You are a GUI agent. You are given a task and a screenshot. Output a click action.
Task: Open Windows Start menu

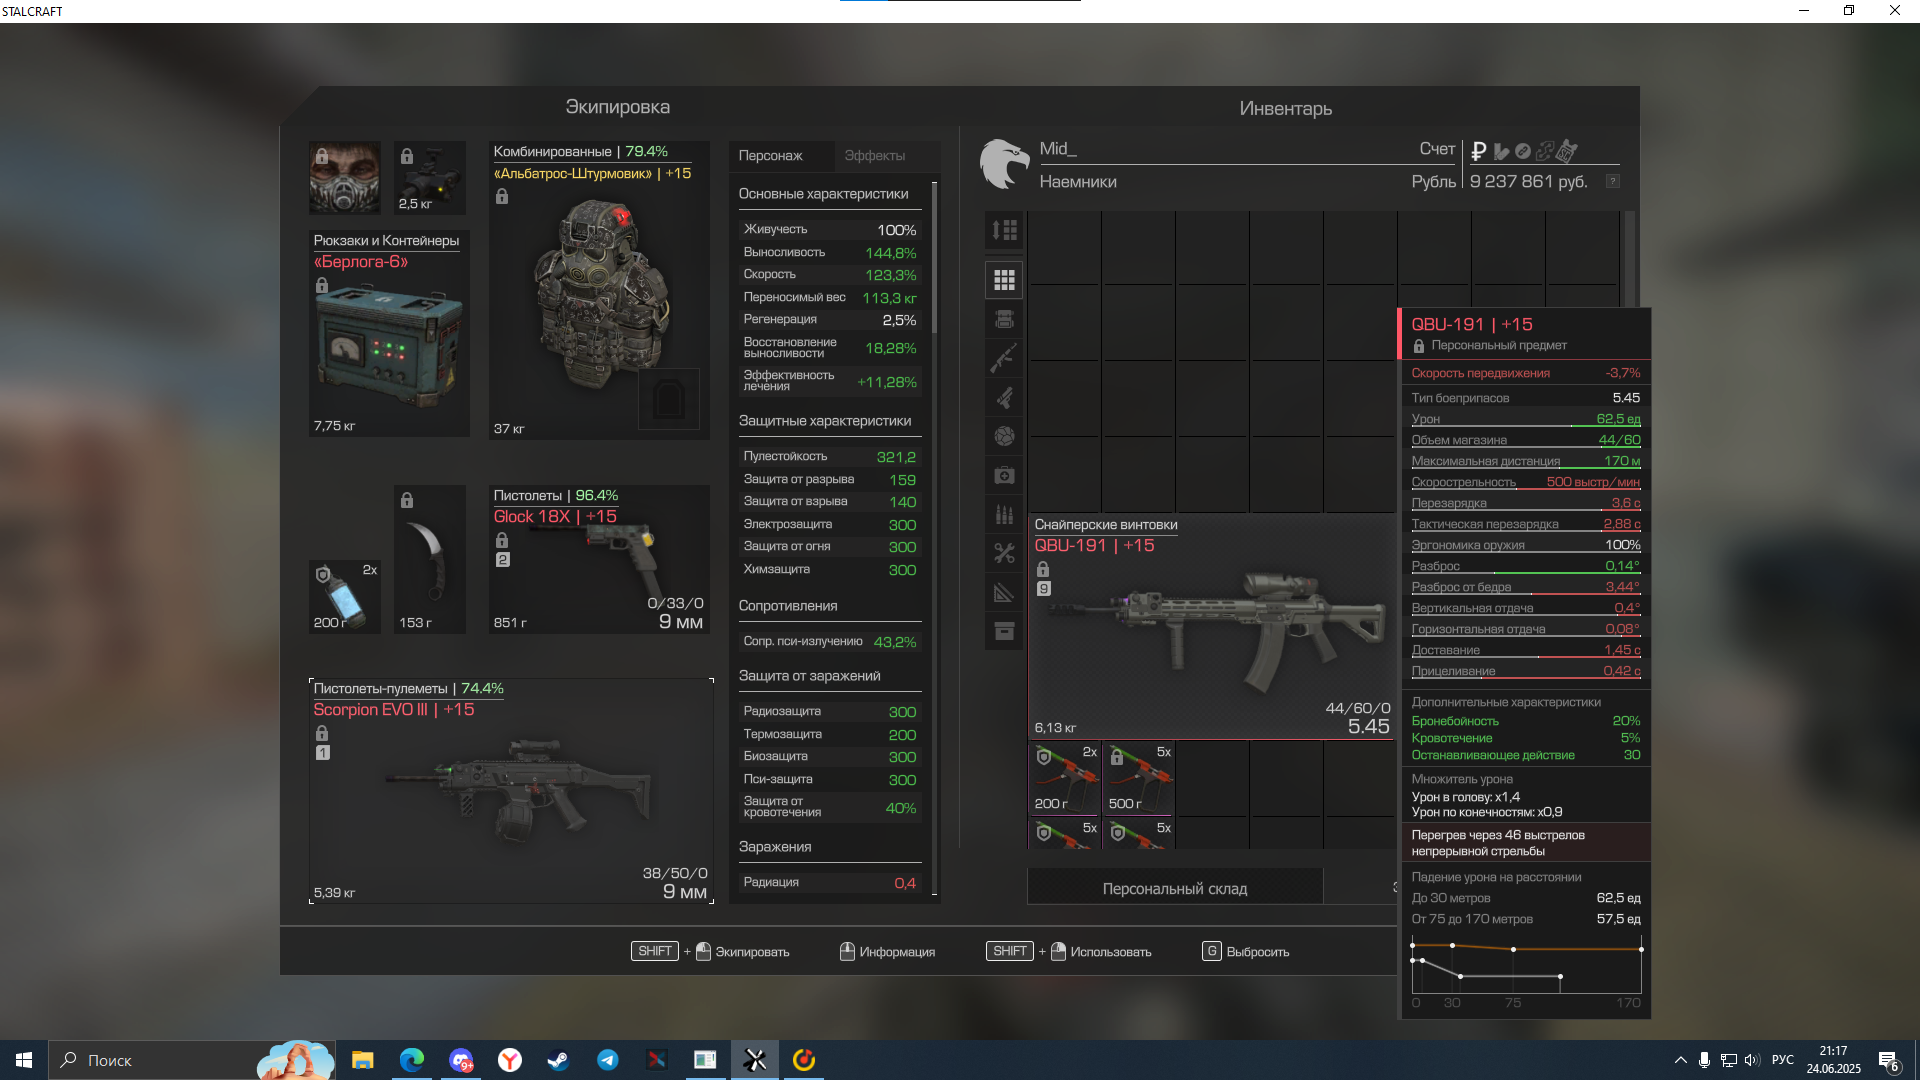pyautogui.click(x=24, y=1060)
